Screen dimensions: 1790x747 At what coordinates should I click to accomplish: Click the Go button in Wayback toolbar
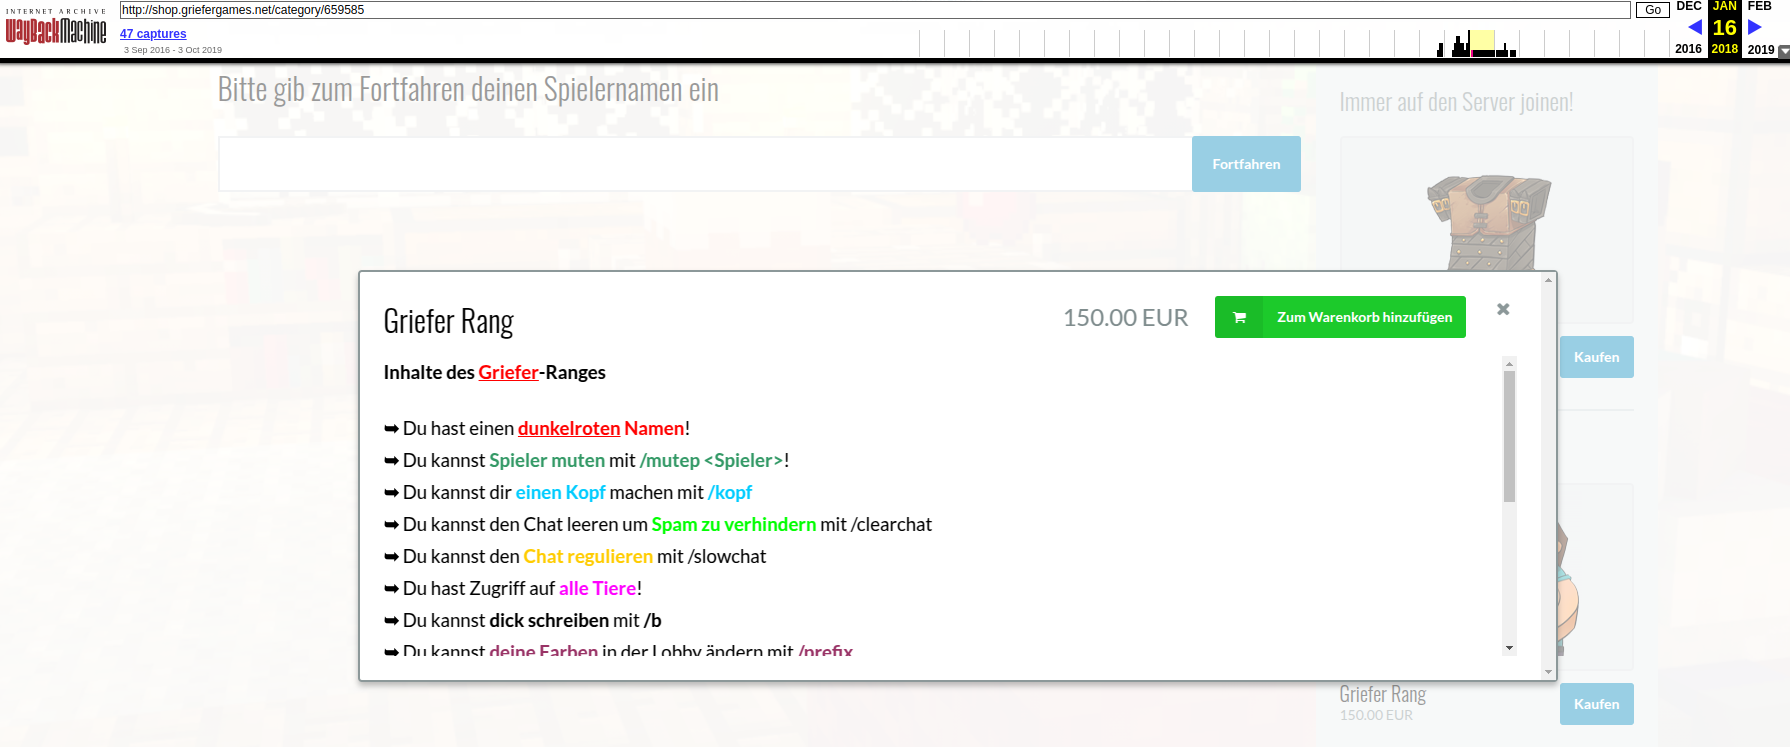[x=1653, y=10]
